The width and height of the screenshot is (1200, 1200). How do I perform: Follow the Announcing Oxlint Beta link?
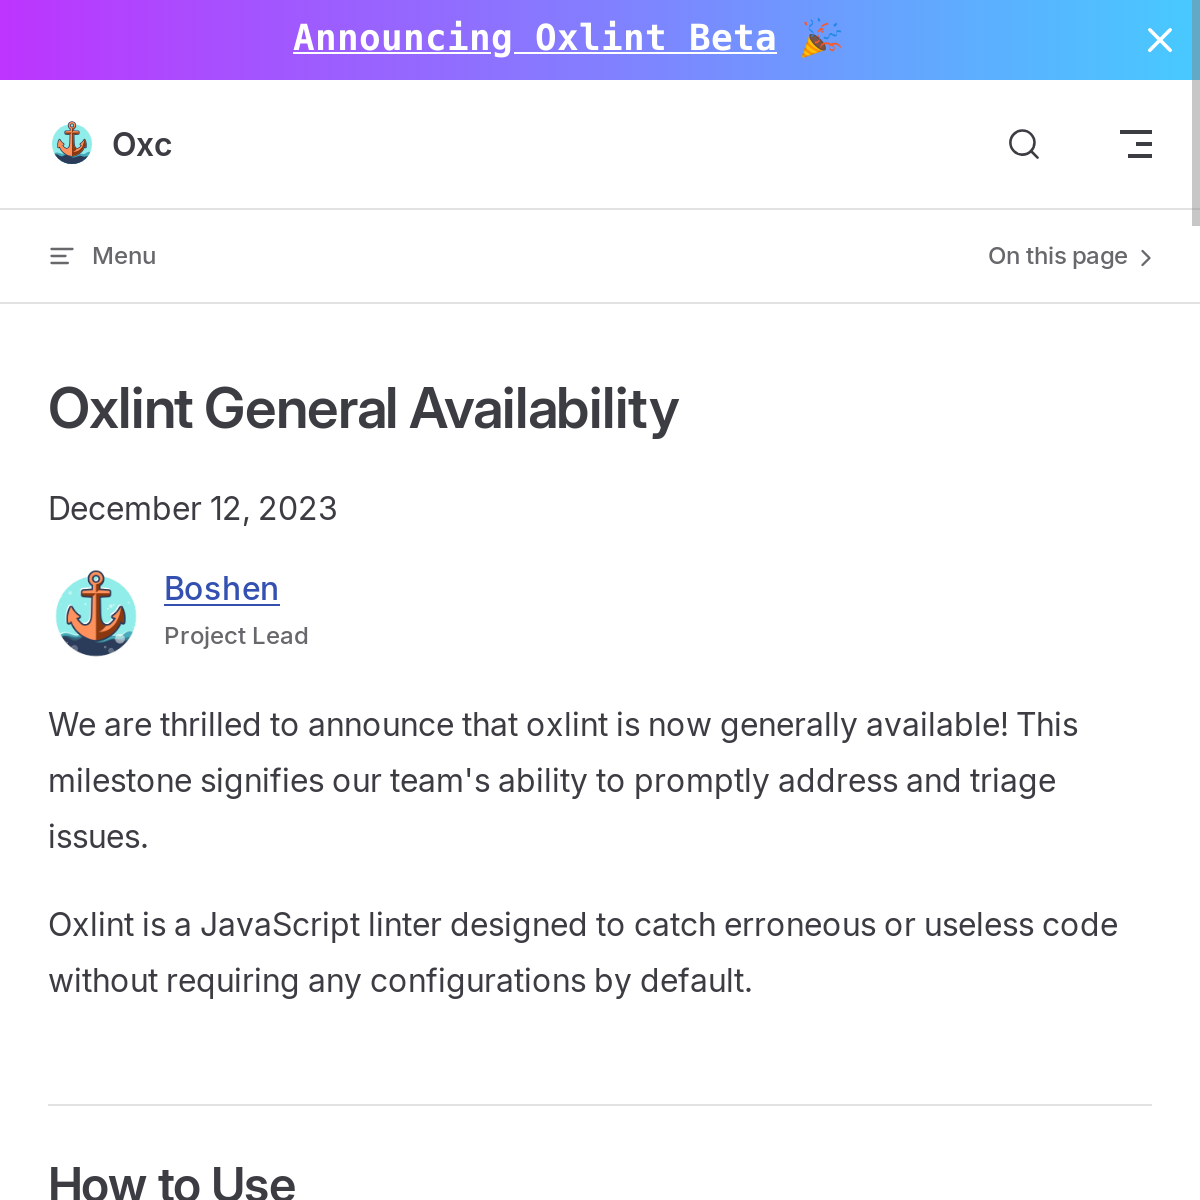[x=535, y=38]
